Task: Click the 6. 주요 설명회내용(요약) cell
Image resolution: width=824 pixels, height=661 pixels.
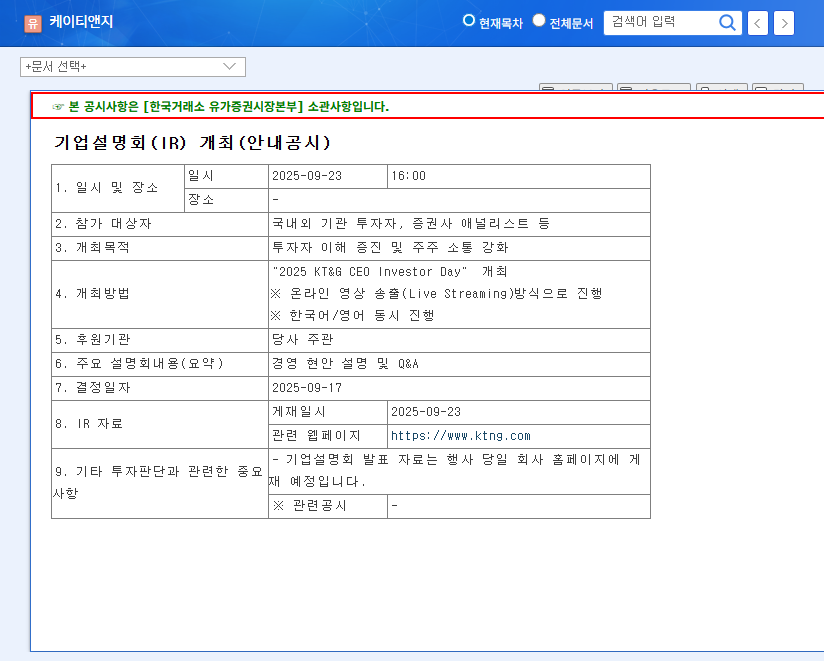Action: coord(160,364)
